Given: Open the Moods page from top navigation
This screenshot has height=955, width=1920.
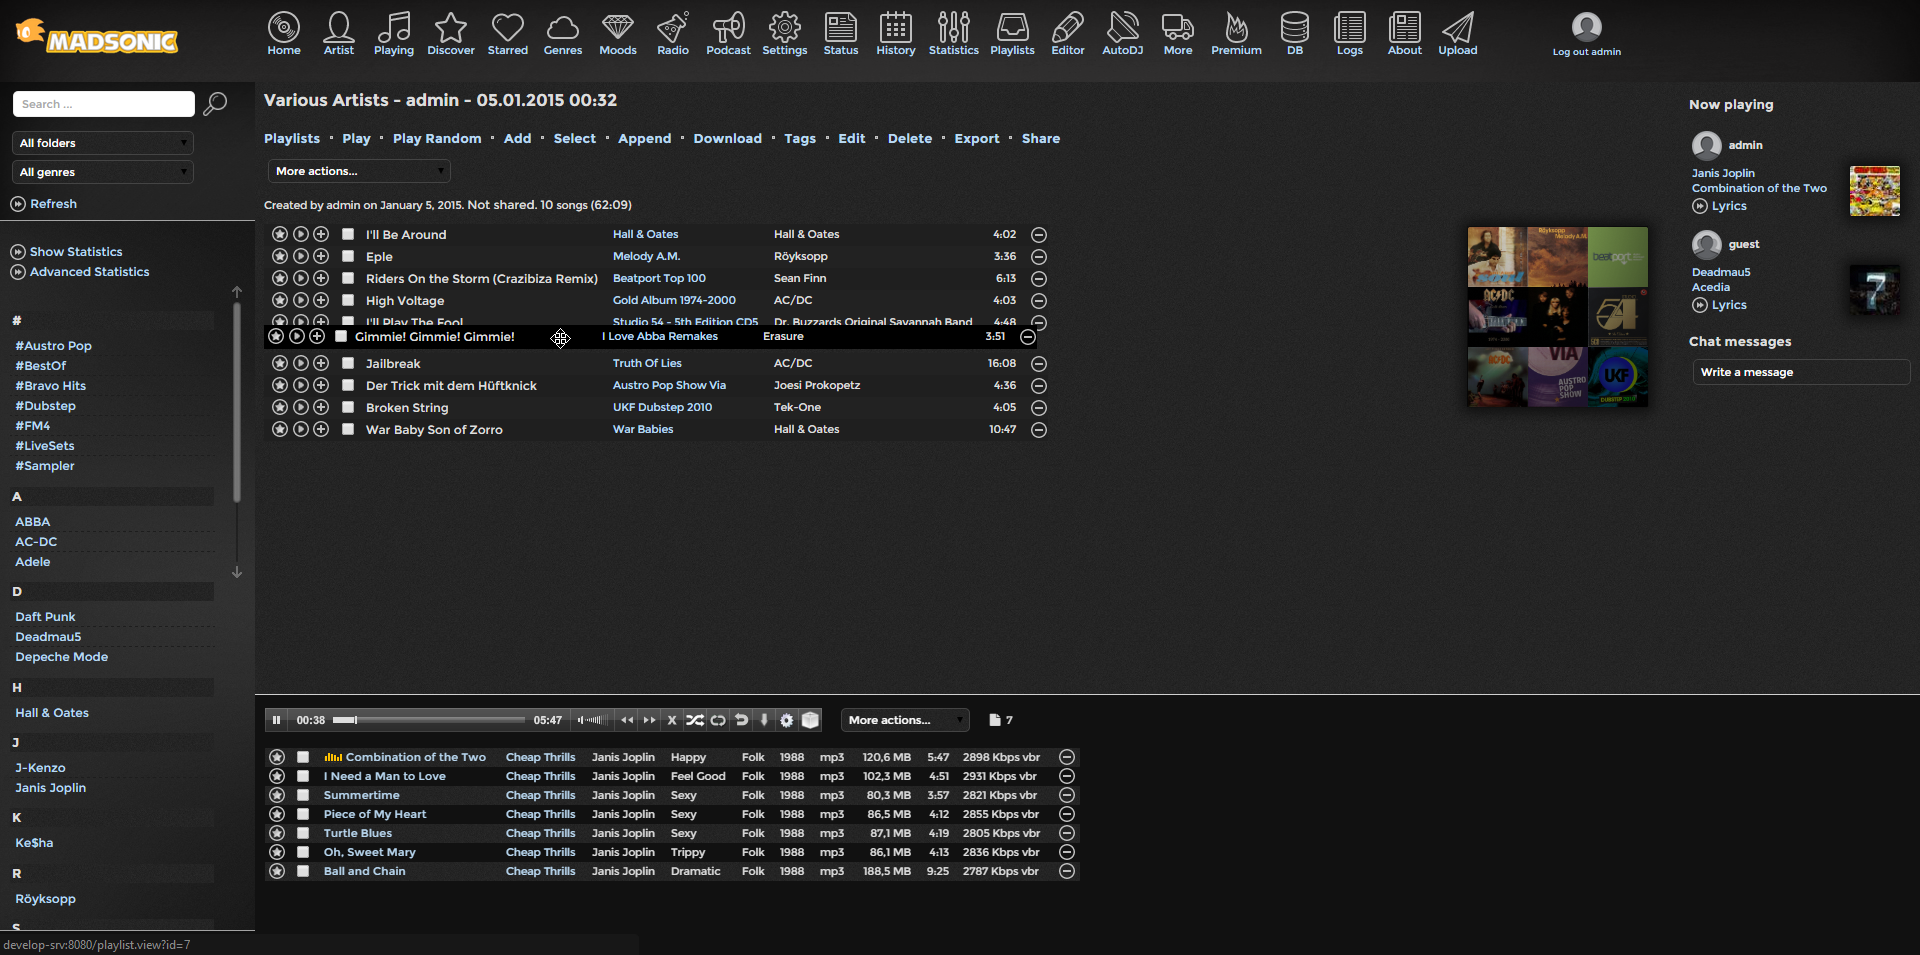Looking at the screenshot, I should click(x=617, y=34).
